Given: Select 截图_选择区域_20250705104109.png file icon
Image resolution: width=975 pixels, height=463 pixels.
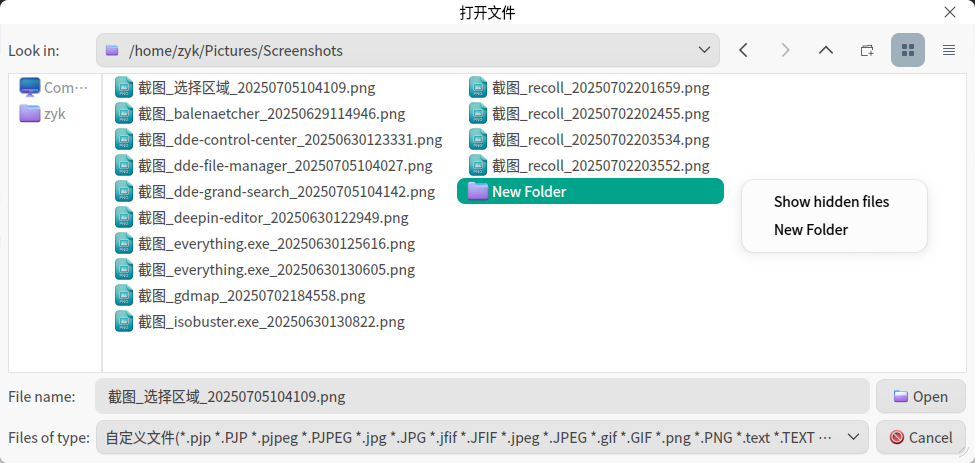Looking at the screenshot, I should tap(125, 88).
